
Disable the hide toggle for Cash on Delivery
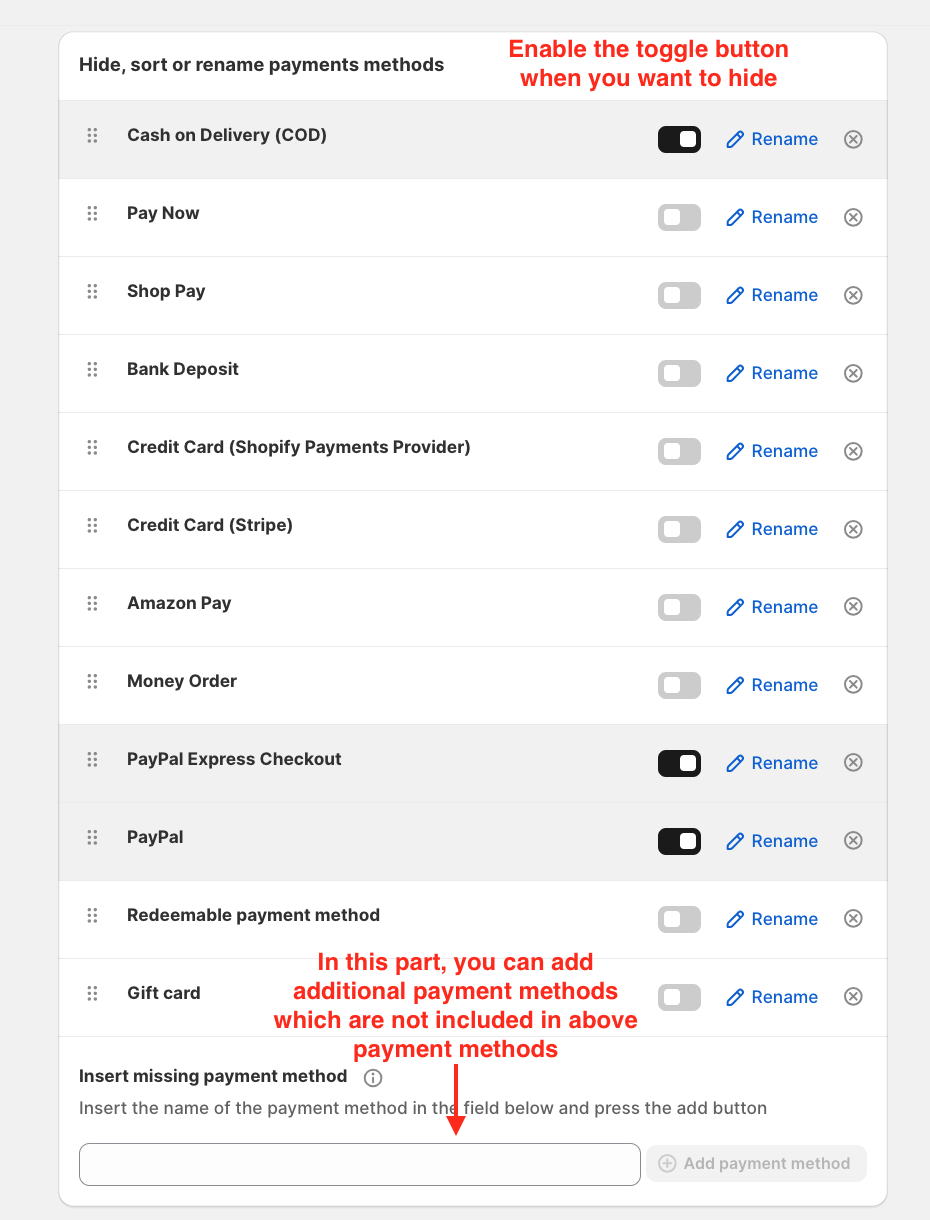point(679,139)
